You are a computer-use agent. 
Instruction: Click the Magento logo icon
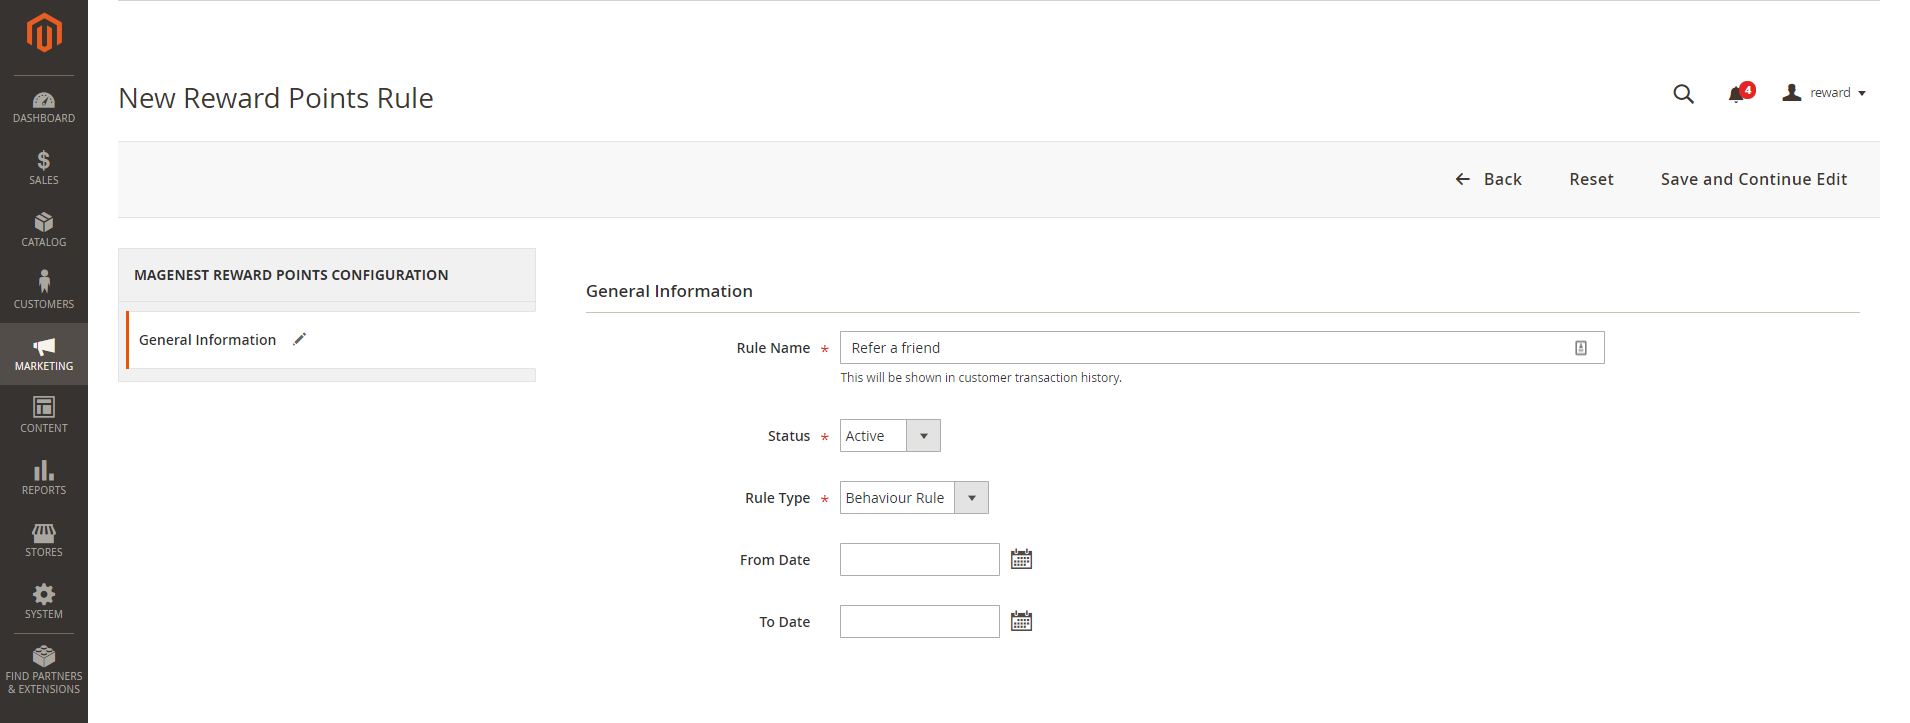click(44, 33)
